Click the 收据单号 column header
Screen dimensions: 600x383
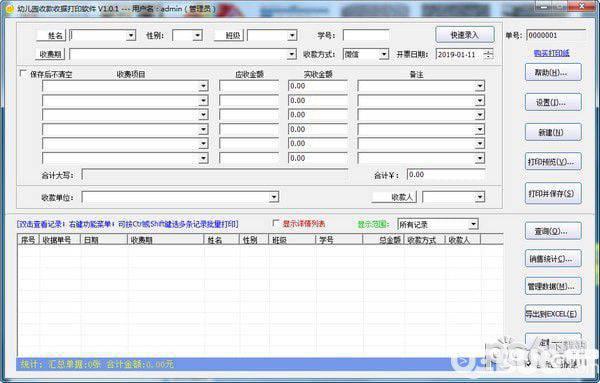60,240
